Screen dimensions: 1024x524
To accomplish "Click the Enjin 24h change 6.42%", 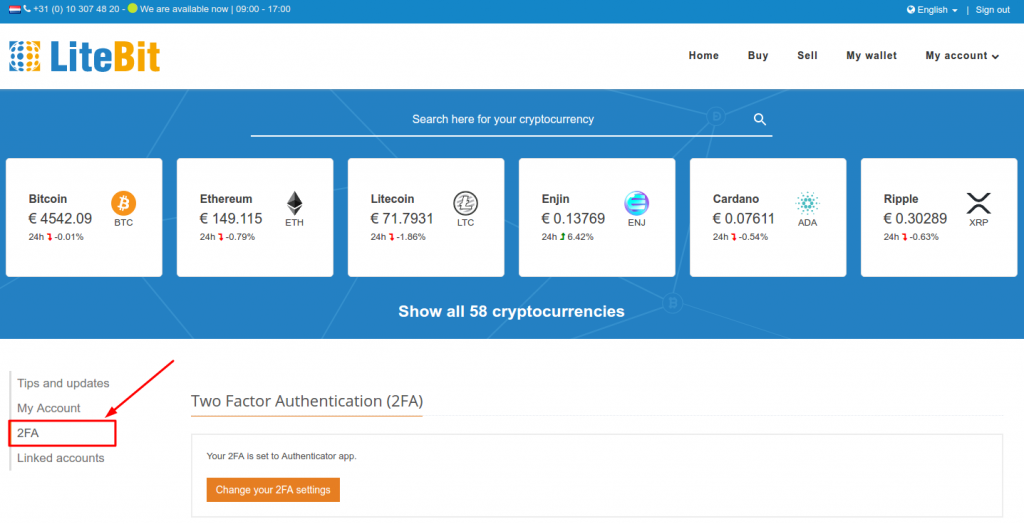I will click(581, 237).
